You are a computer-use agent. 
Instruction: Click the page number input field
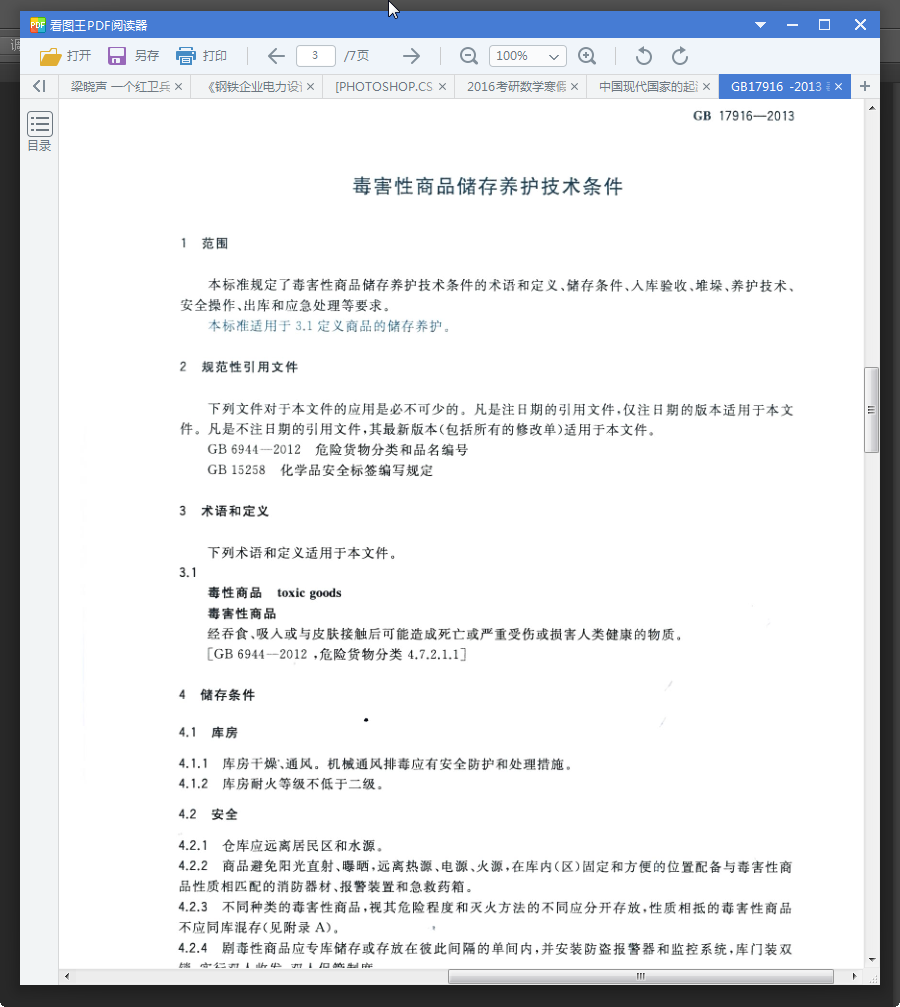point(315,56)
